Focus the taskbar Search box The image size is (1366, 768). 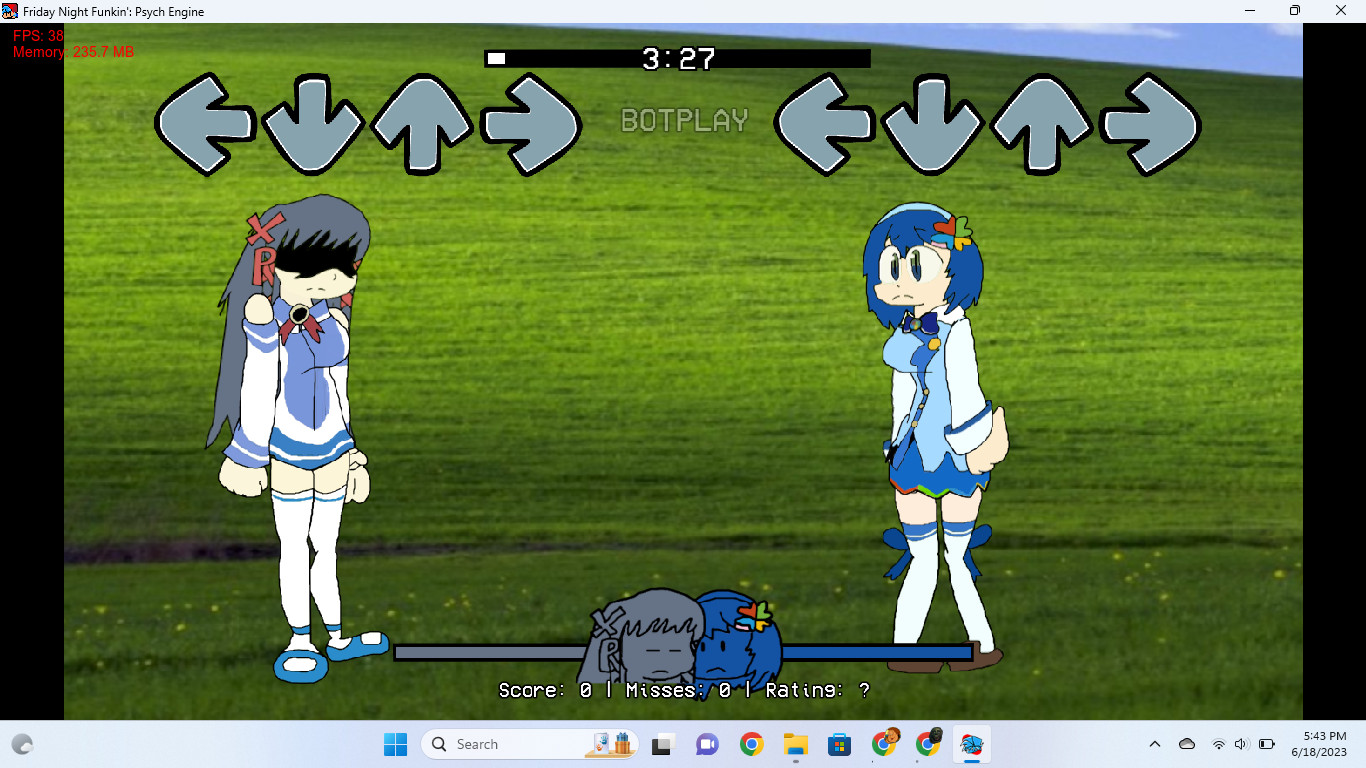531,744
